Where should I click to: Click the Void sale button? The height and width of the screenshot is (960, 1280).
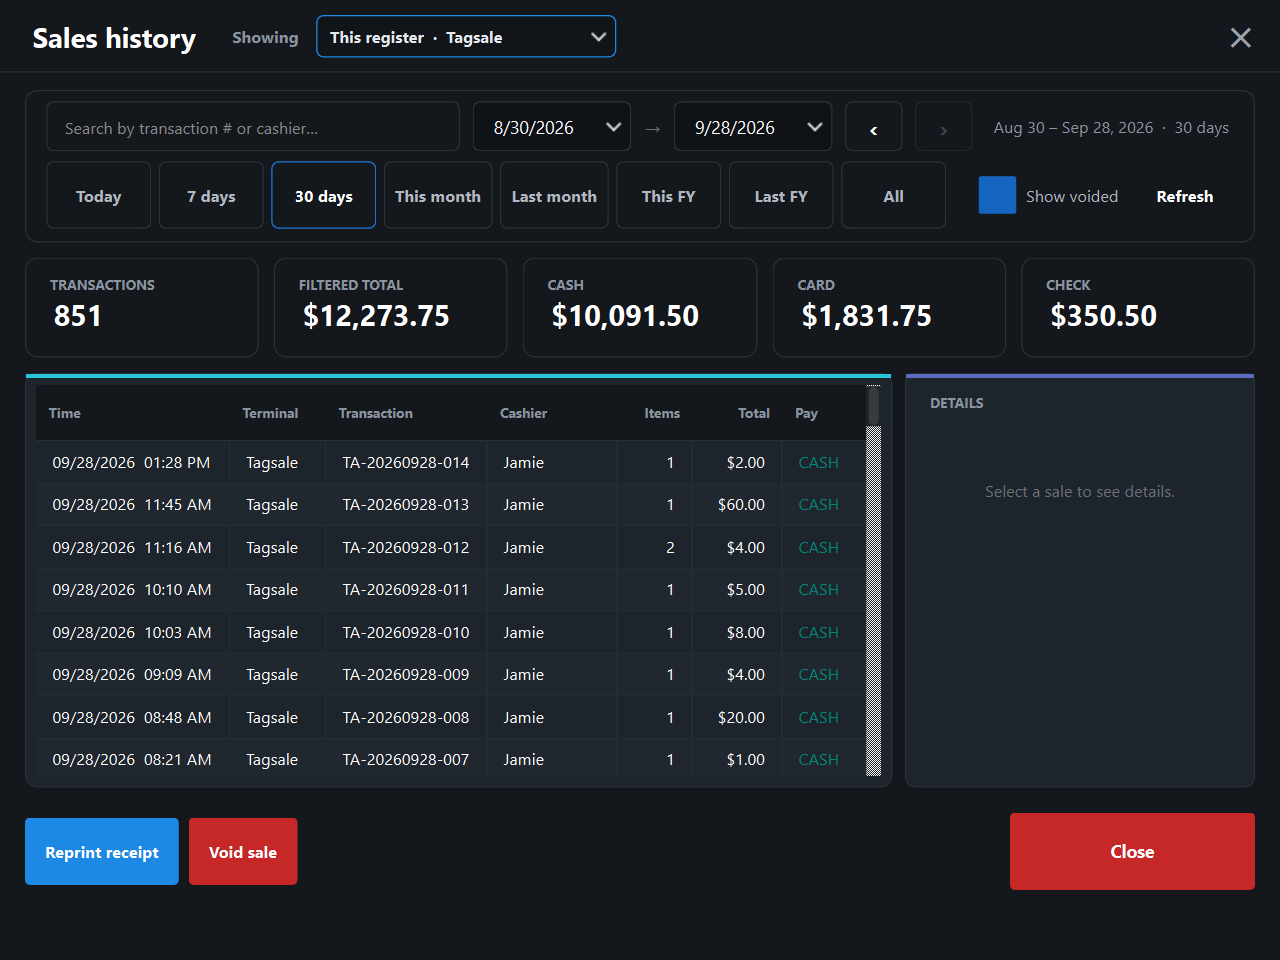coord(243,852)
